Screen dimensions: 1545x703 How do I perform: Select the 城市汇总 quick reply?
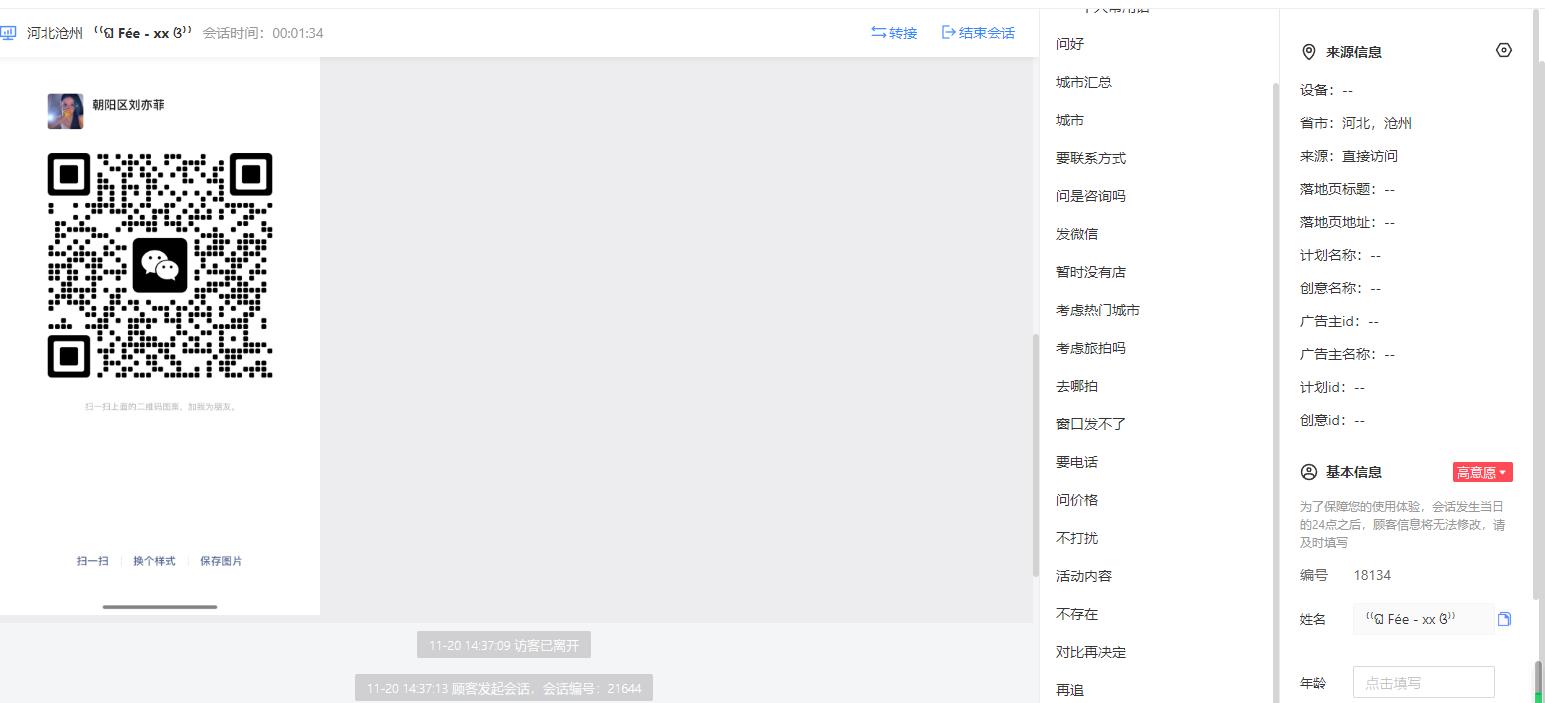1084,82
